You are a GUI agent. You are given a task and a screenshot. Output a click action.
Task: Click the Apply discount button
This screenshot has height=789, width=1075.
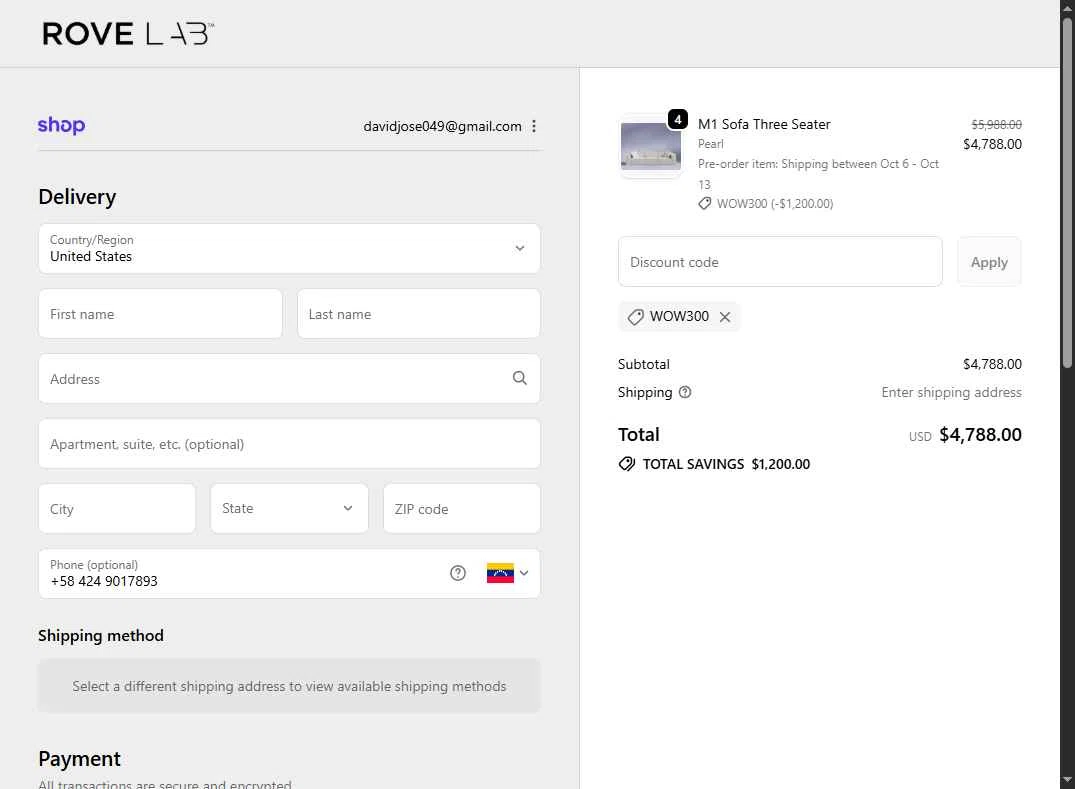(989, 262)
